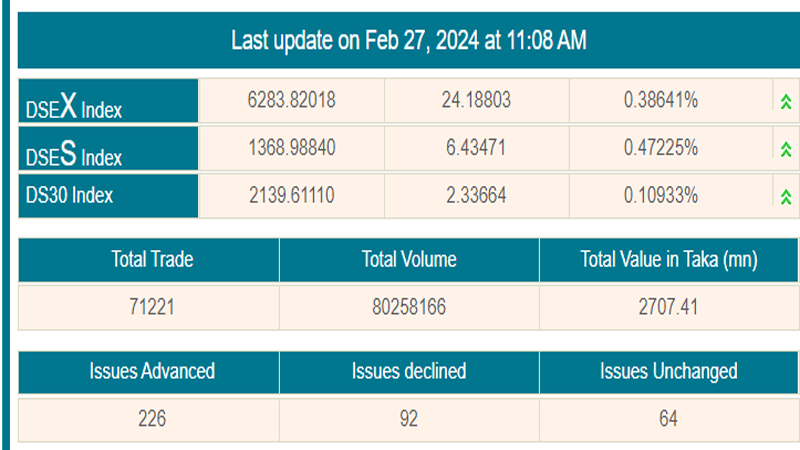
Task: Click the total volume figure 80258166
Action: tap(408, 307)
